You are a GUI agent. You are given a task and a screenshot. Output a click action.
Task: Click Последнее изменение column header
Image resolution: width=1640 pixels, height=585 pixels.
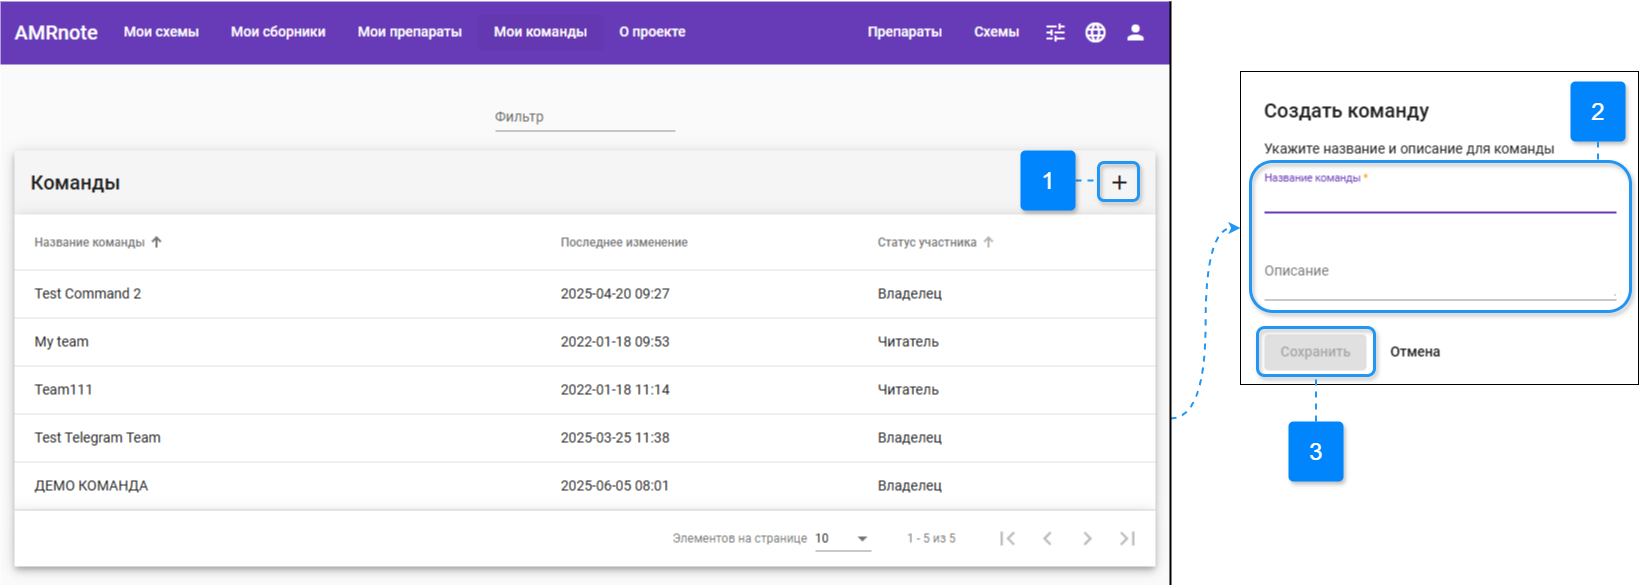click(624, 242)
